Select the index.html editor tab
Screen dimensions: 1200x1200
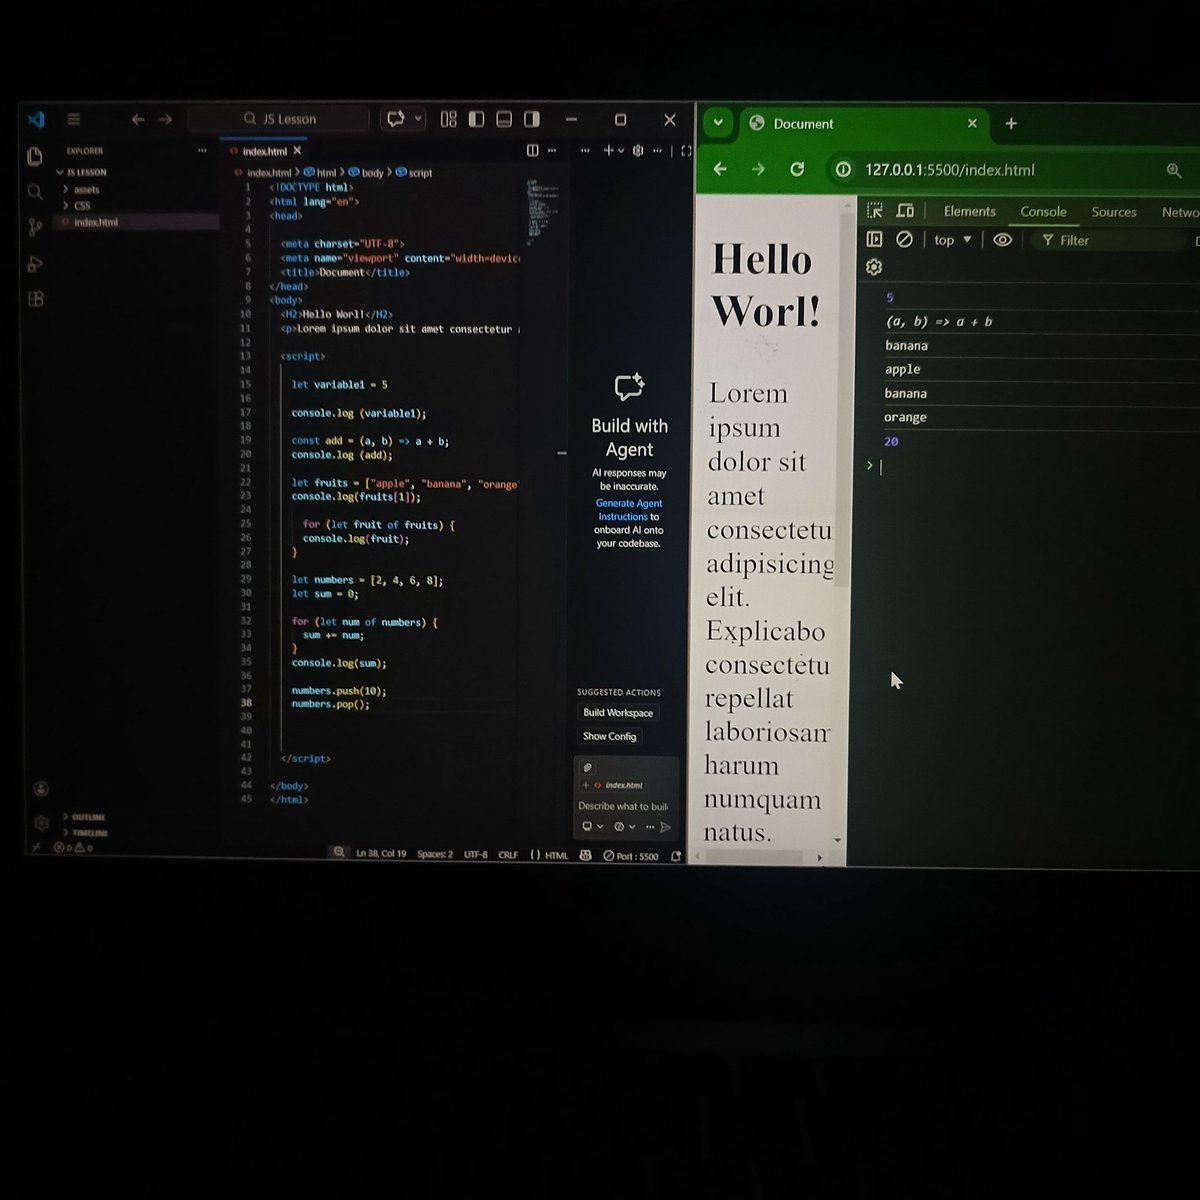pyautogui.click(x=265, y=151)
